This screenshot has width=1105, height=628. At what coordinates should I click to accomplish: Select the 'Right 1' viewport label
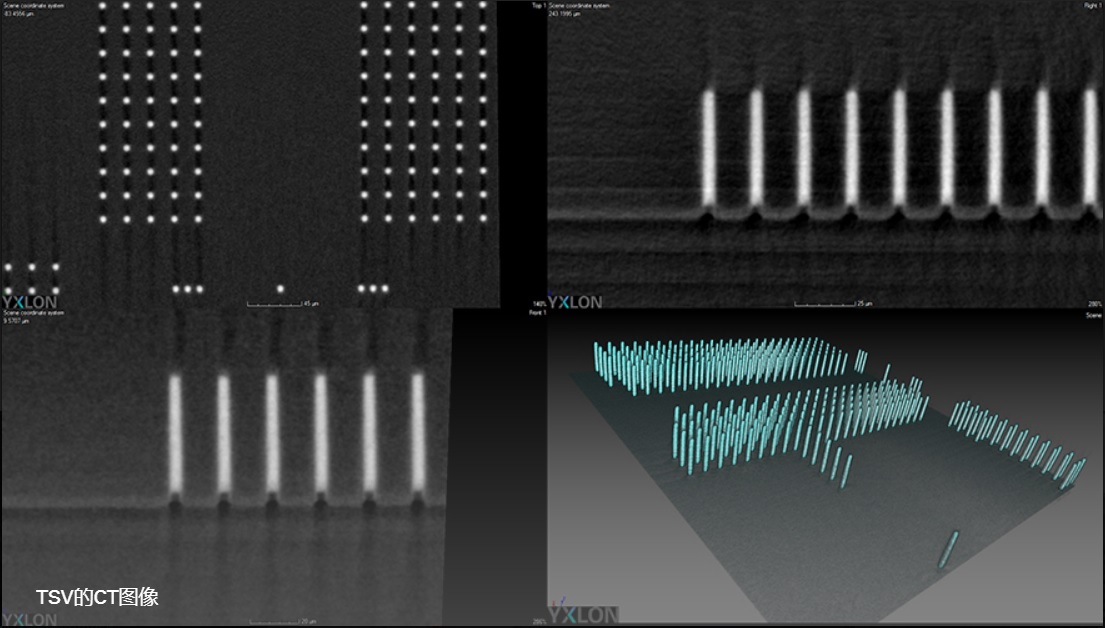1090,6
